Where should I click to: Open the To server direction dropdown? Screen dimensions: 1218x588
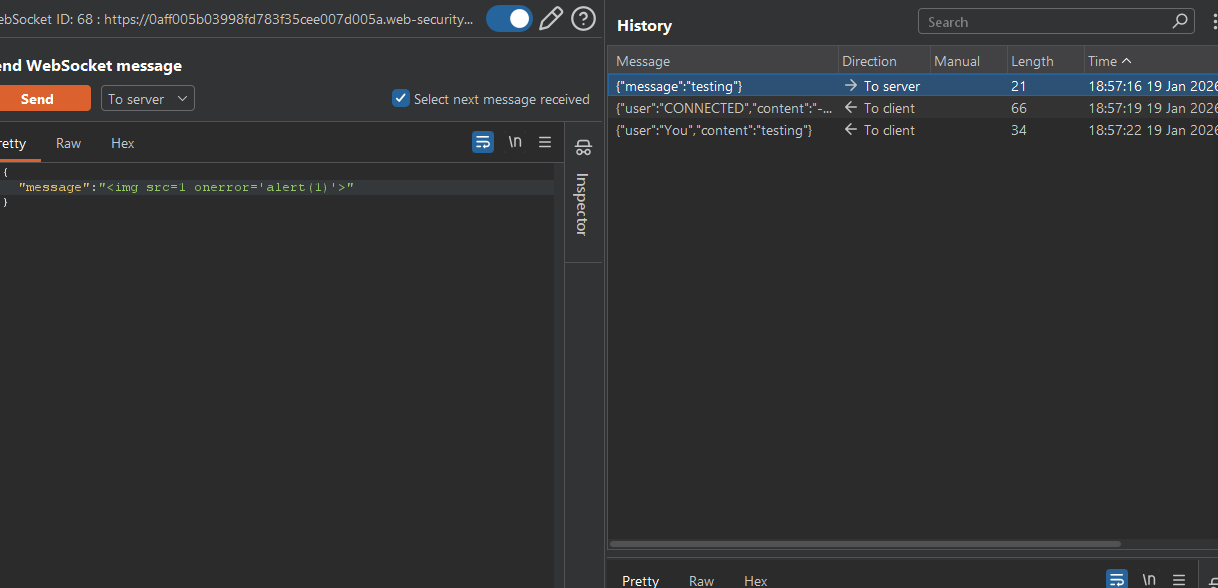coord(148,98)
